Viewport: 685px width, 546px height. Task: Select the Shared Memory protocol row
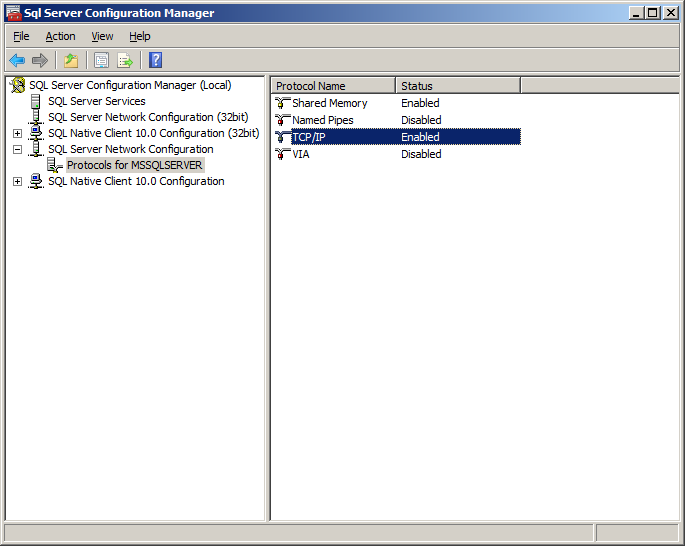pos(398,103)
